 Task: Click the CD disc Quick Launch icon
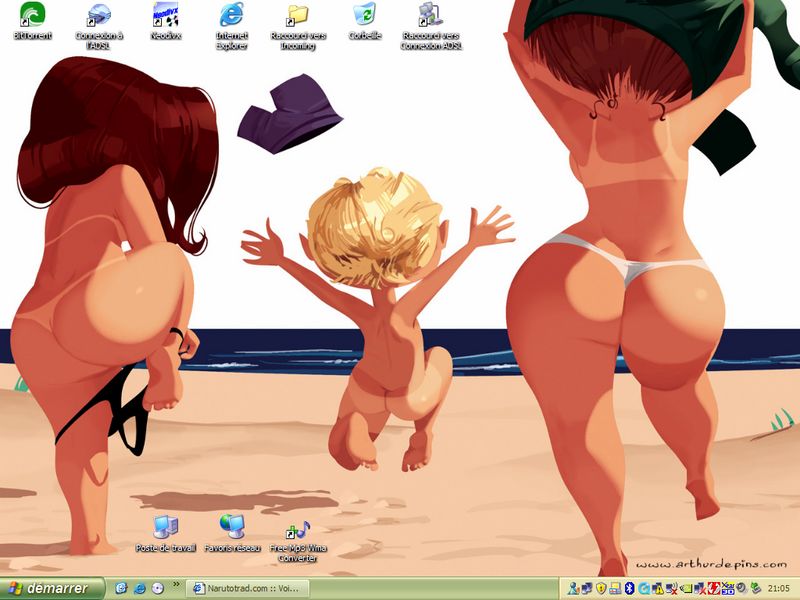158,588
